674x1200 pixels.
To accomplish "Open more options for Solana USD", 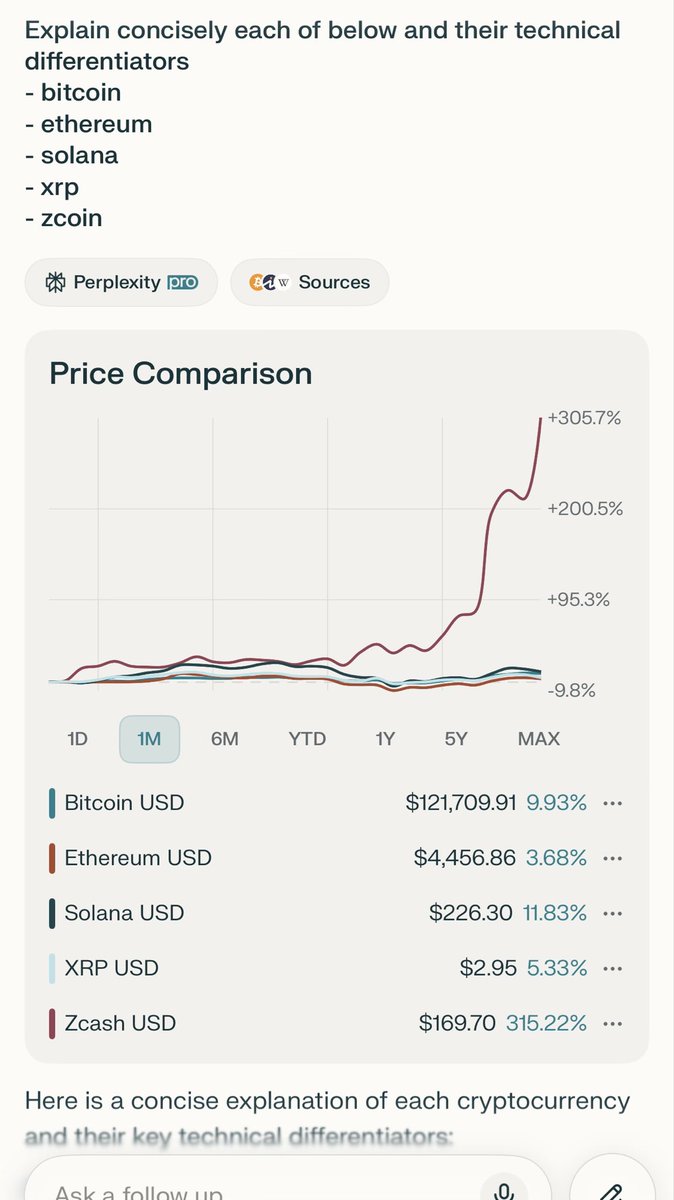I will pos(614,913).
